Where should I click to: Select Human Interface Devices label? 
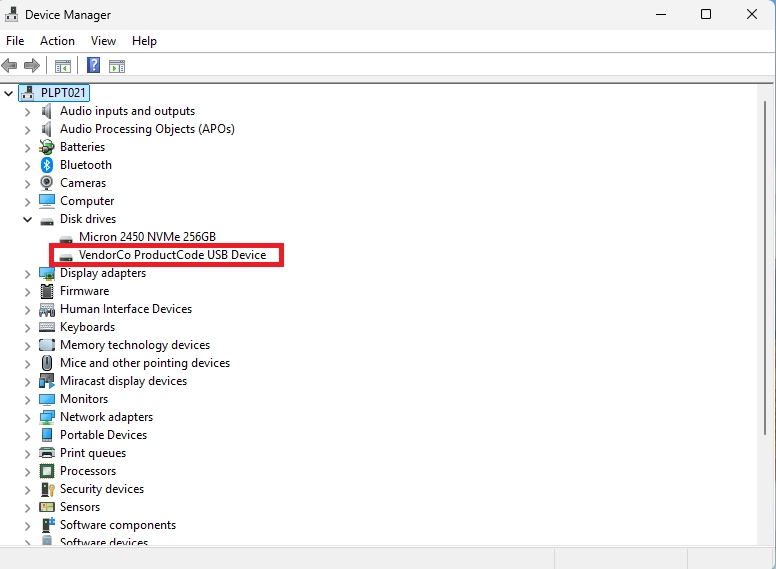click(126, 309)
